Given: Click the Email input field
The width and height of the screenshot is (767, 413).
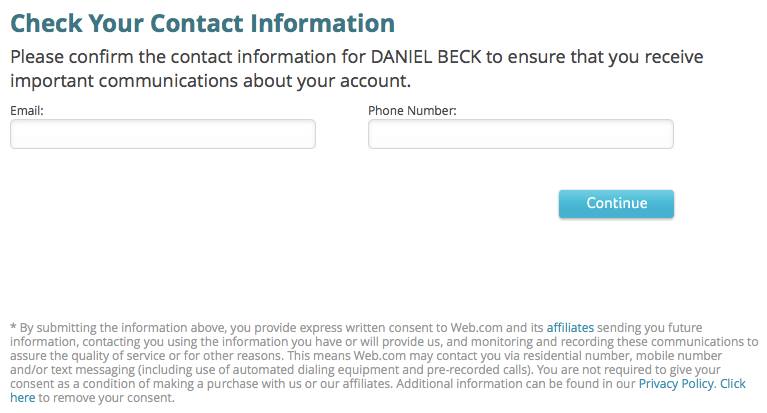Looking at the screenshot, I should click(x=163, y=134).
